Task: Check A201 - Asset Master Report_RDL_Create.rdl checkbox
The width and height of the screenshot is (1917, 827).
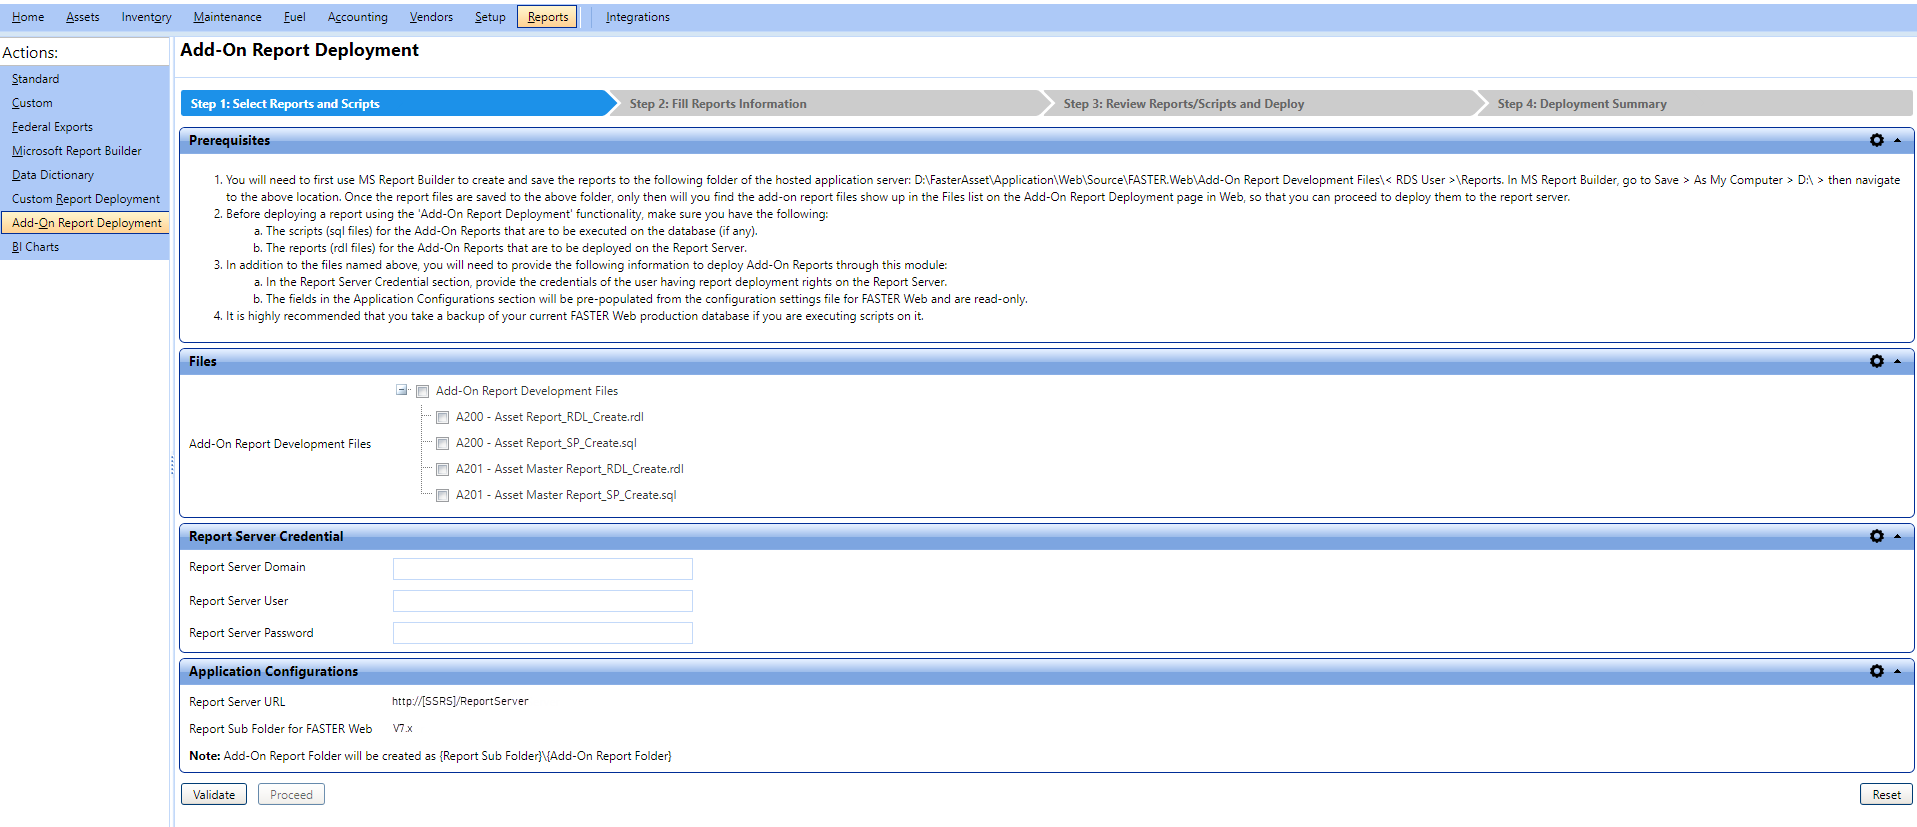Action: [442, 470]
